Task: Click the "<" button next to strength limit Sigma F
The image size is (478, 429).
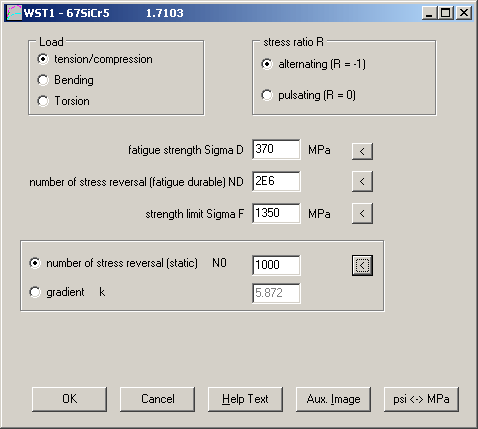Action: (362, 213)
